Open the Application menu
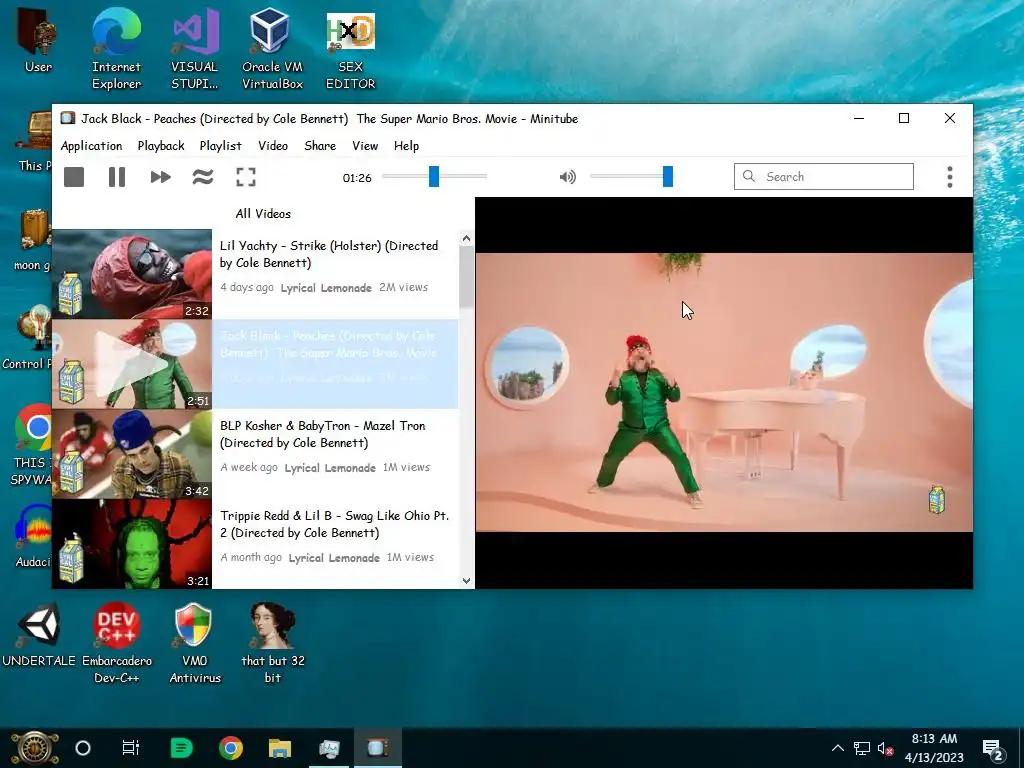Image resolution: width=1024 pixels, height=768 pixels. 91,146
